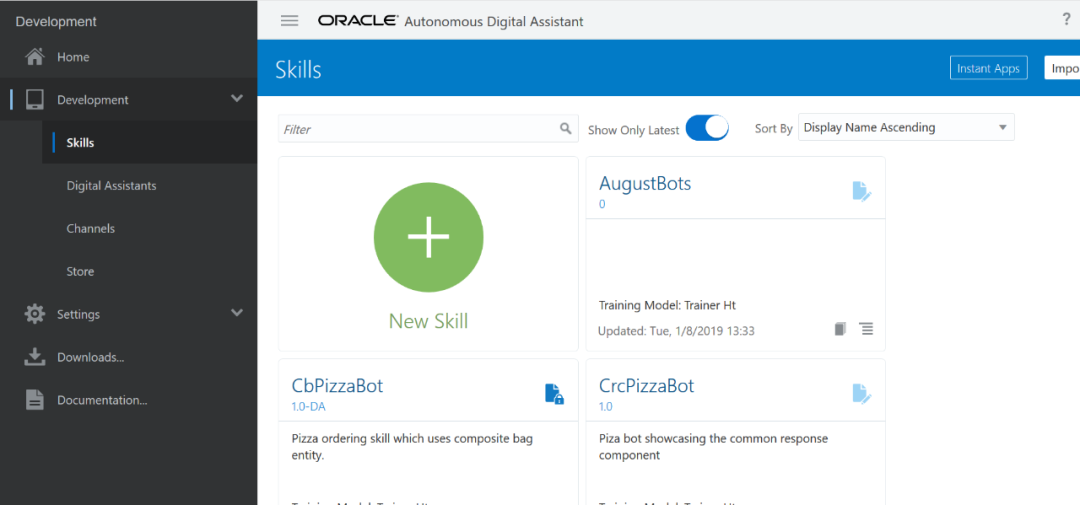The image size is (1080, 505).
Task: Click the "Sort By" label
Action: click(x=773, y=129)
